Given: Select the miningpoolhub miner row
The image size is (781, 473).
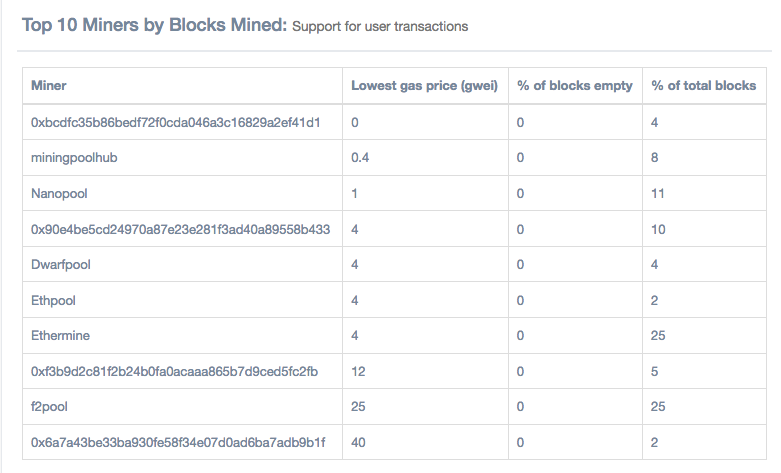Looking at the screenshot, I should [78, 158].
